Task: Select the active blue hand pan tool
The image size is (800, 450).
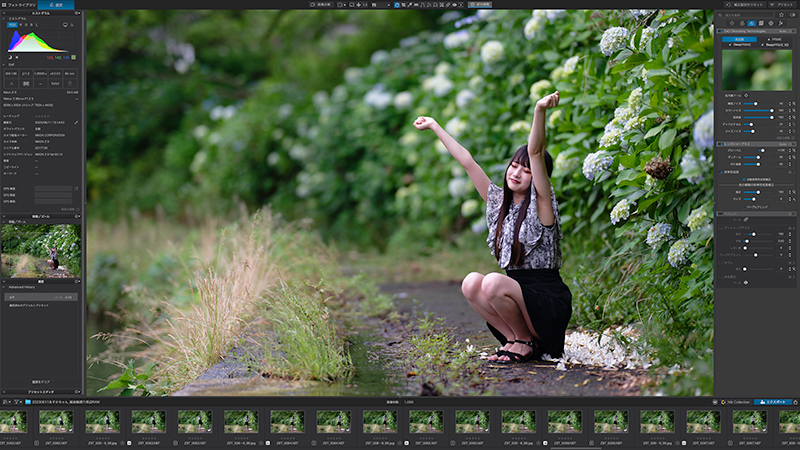Action: click(397, 5)
